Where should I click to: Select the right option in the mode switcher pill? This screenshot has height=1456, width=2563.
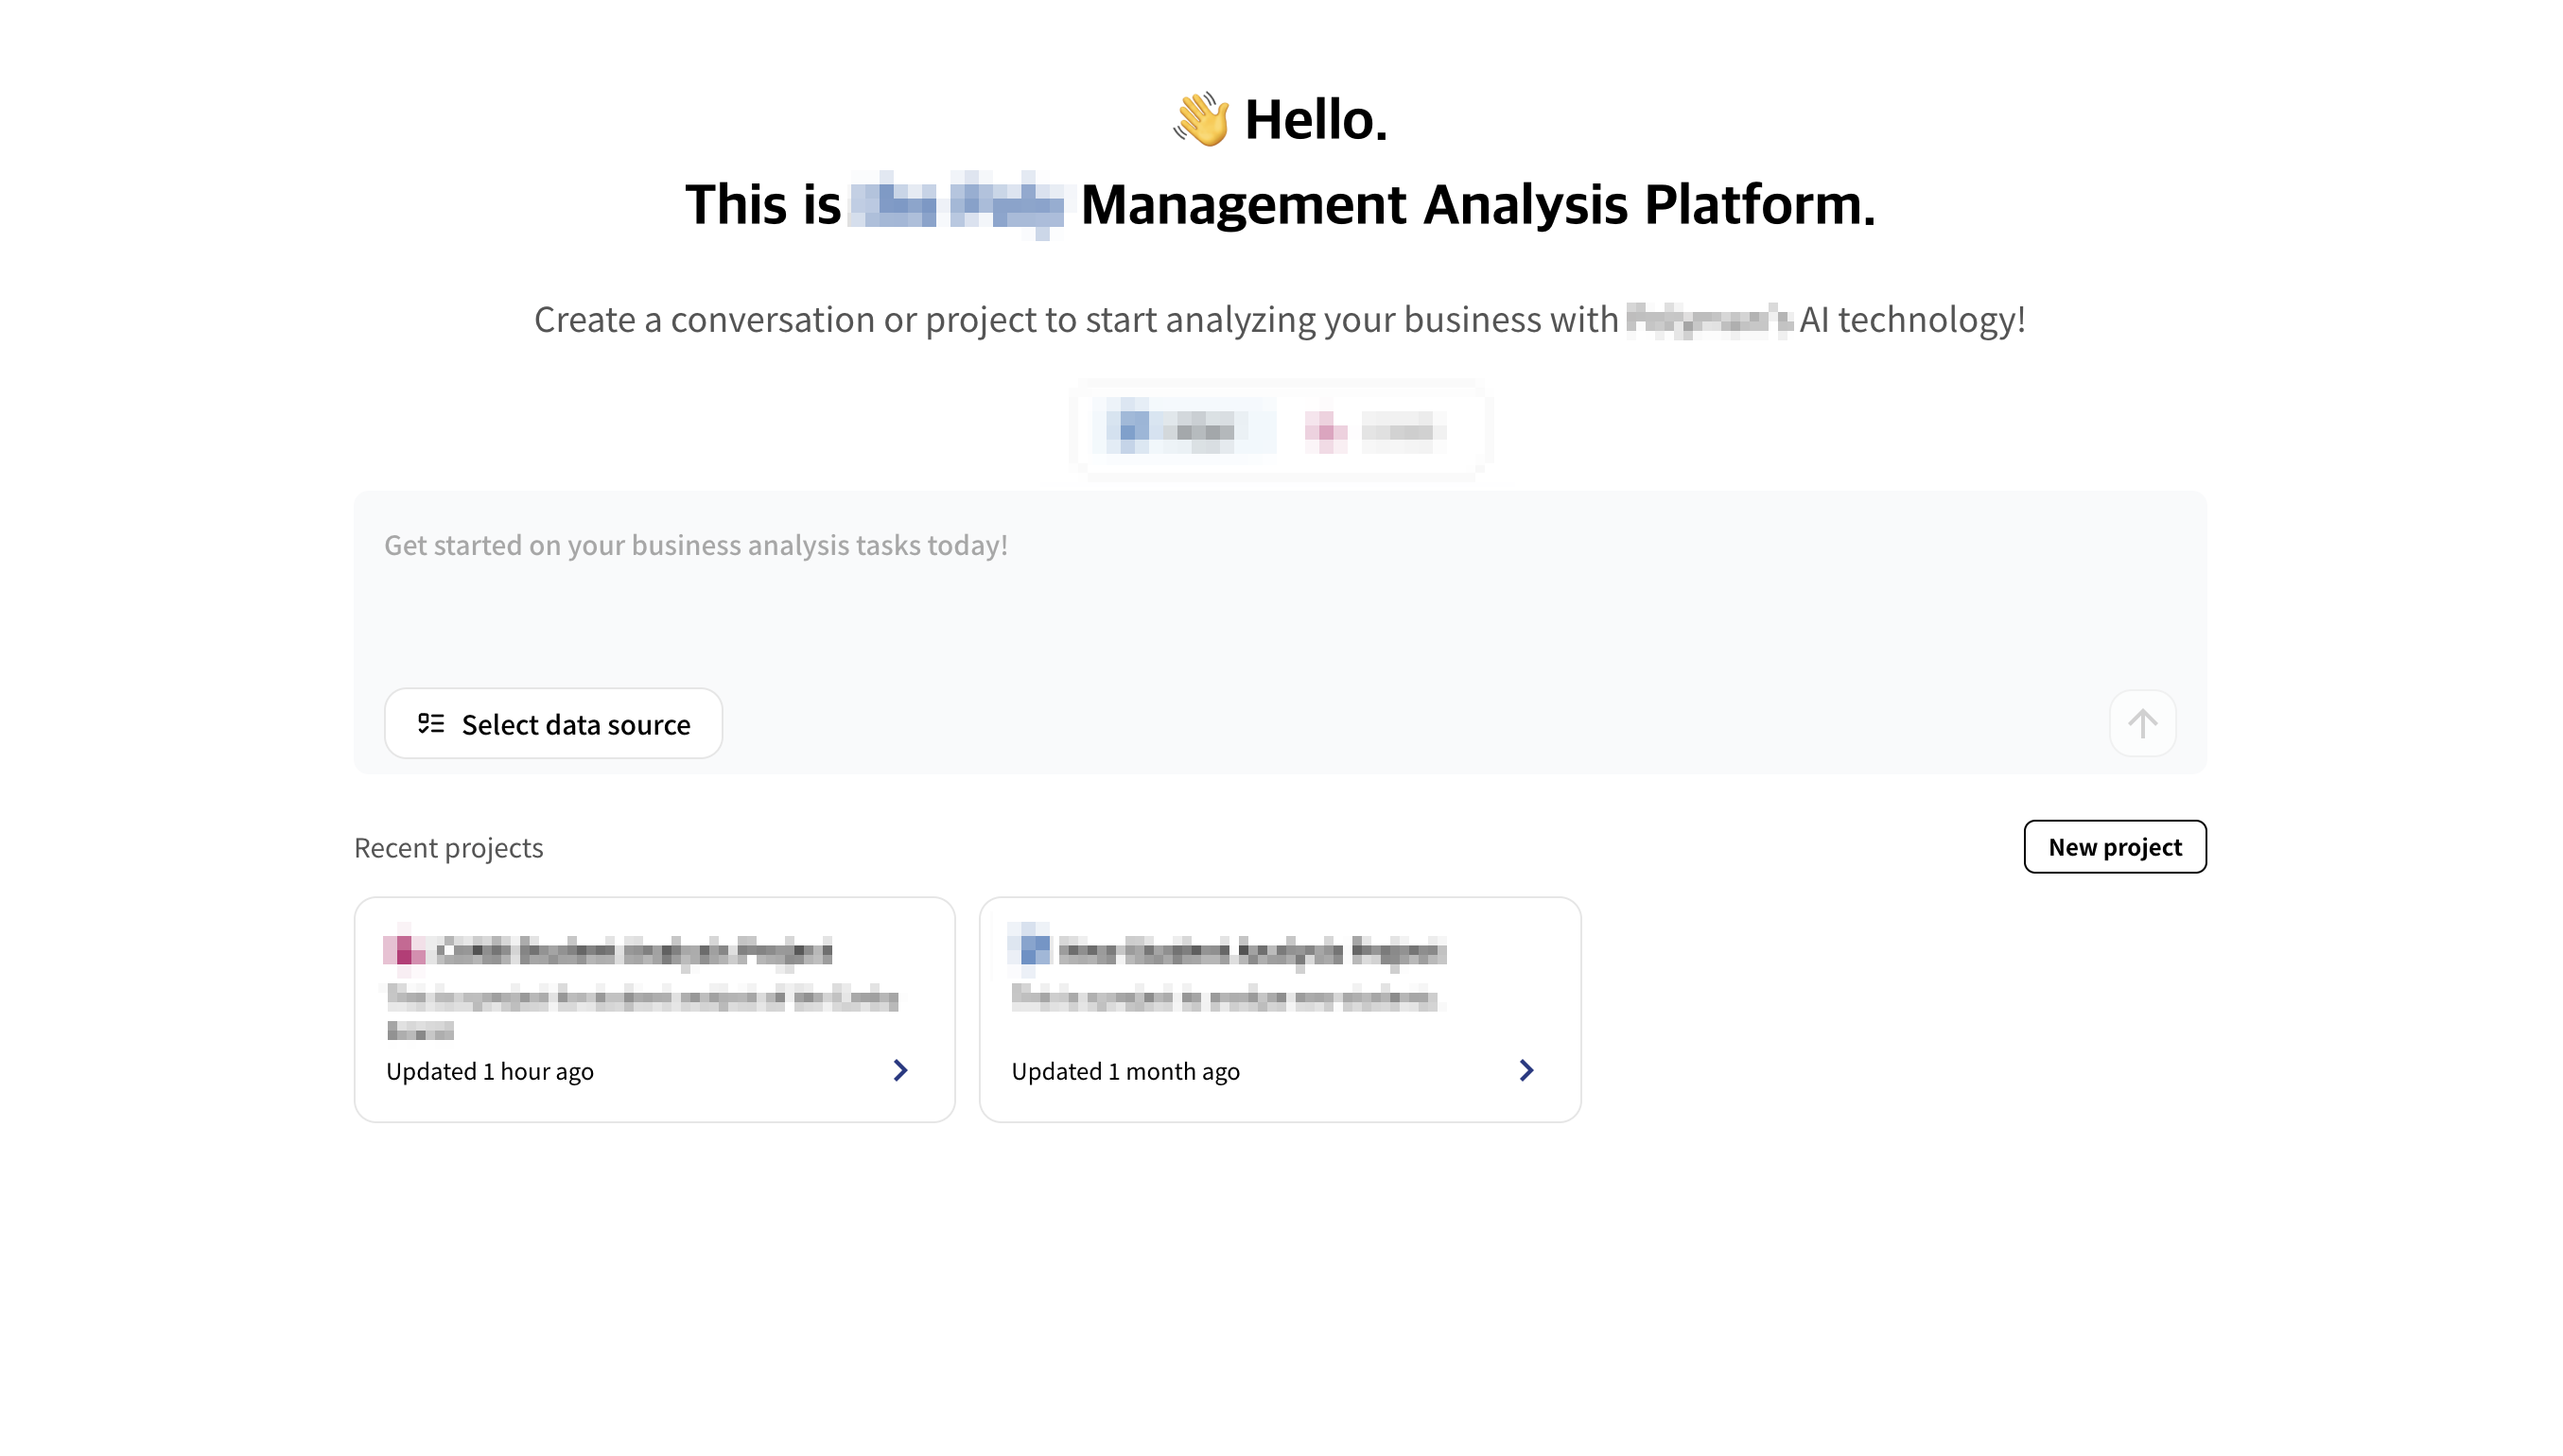tap(1378, 430)
